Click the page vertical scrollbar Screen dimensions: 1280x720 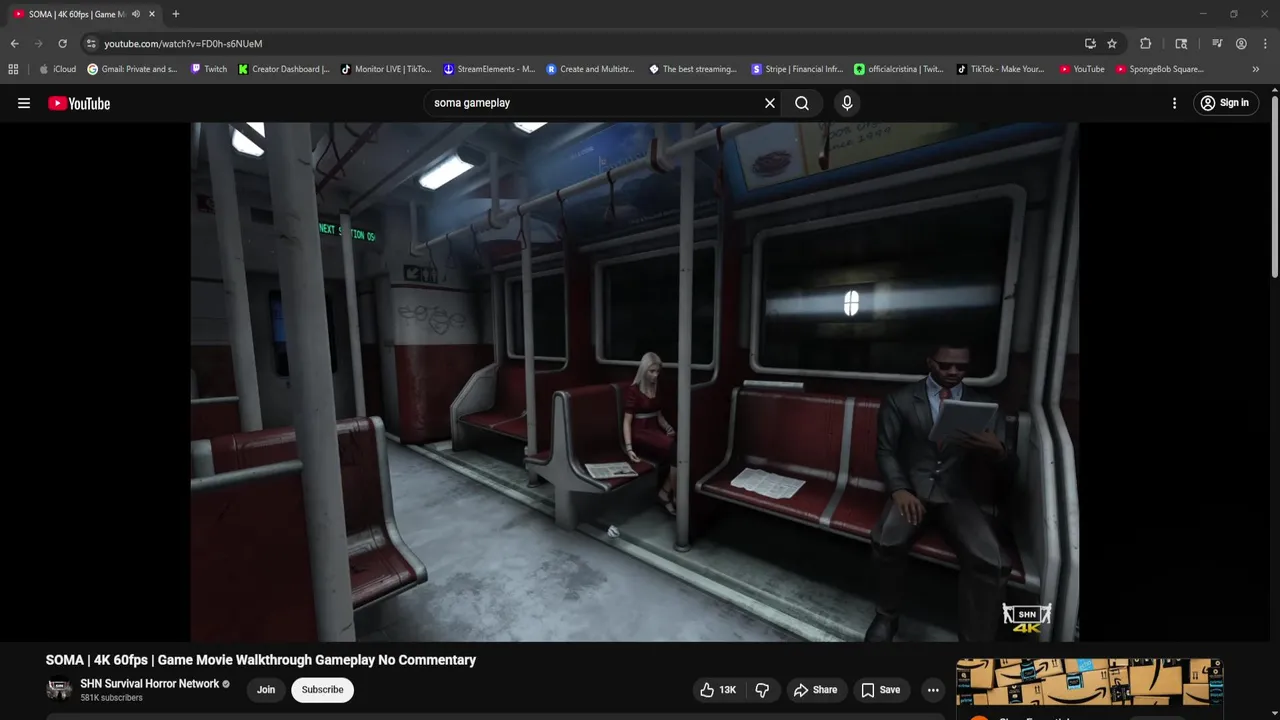[1275, 185]
